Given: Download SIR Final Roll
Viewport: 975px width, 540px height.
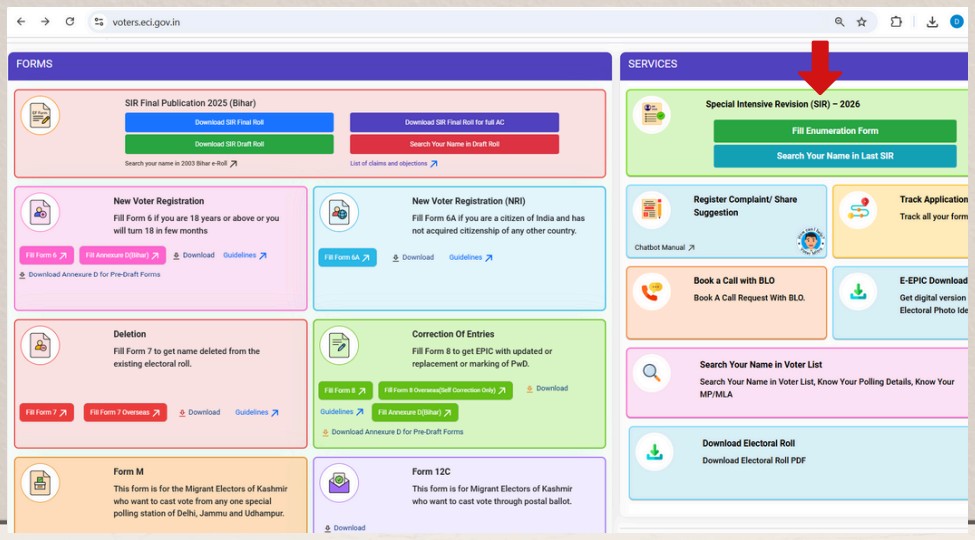Looking at the screenshot, I should tap(229, 122).
